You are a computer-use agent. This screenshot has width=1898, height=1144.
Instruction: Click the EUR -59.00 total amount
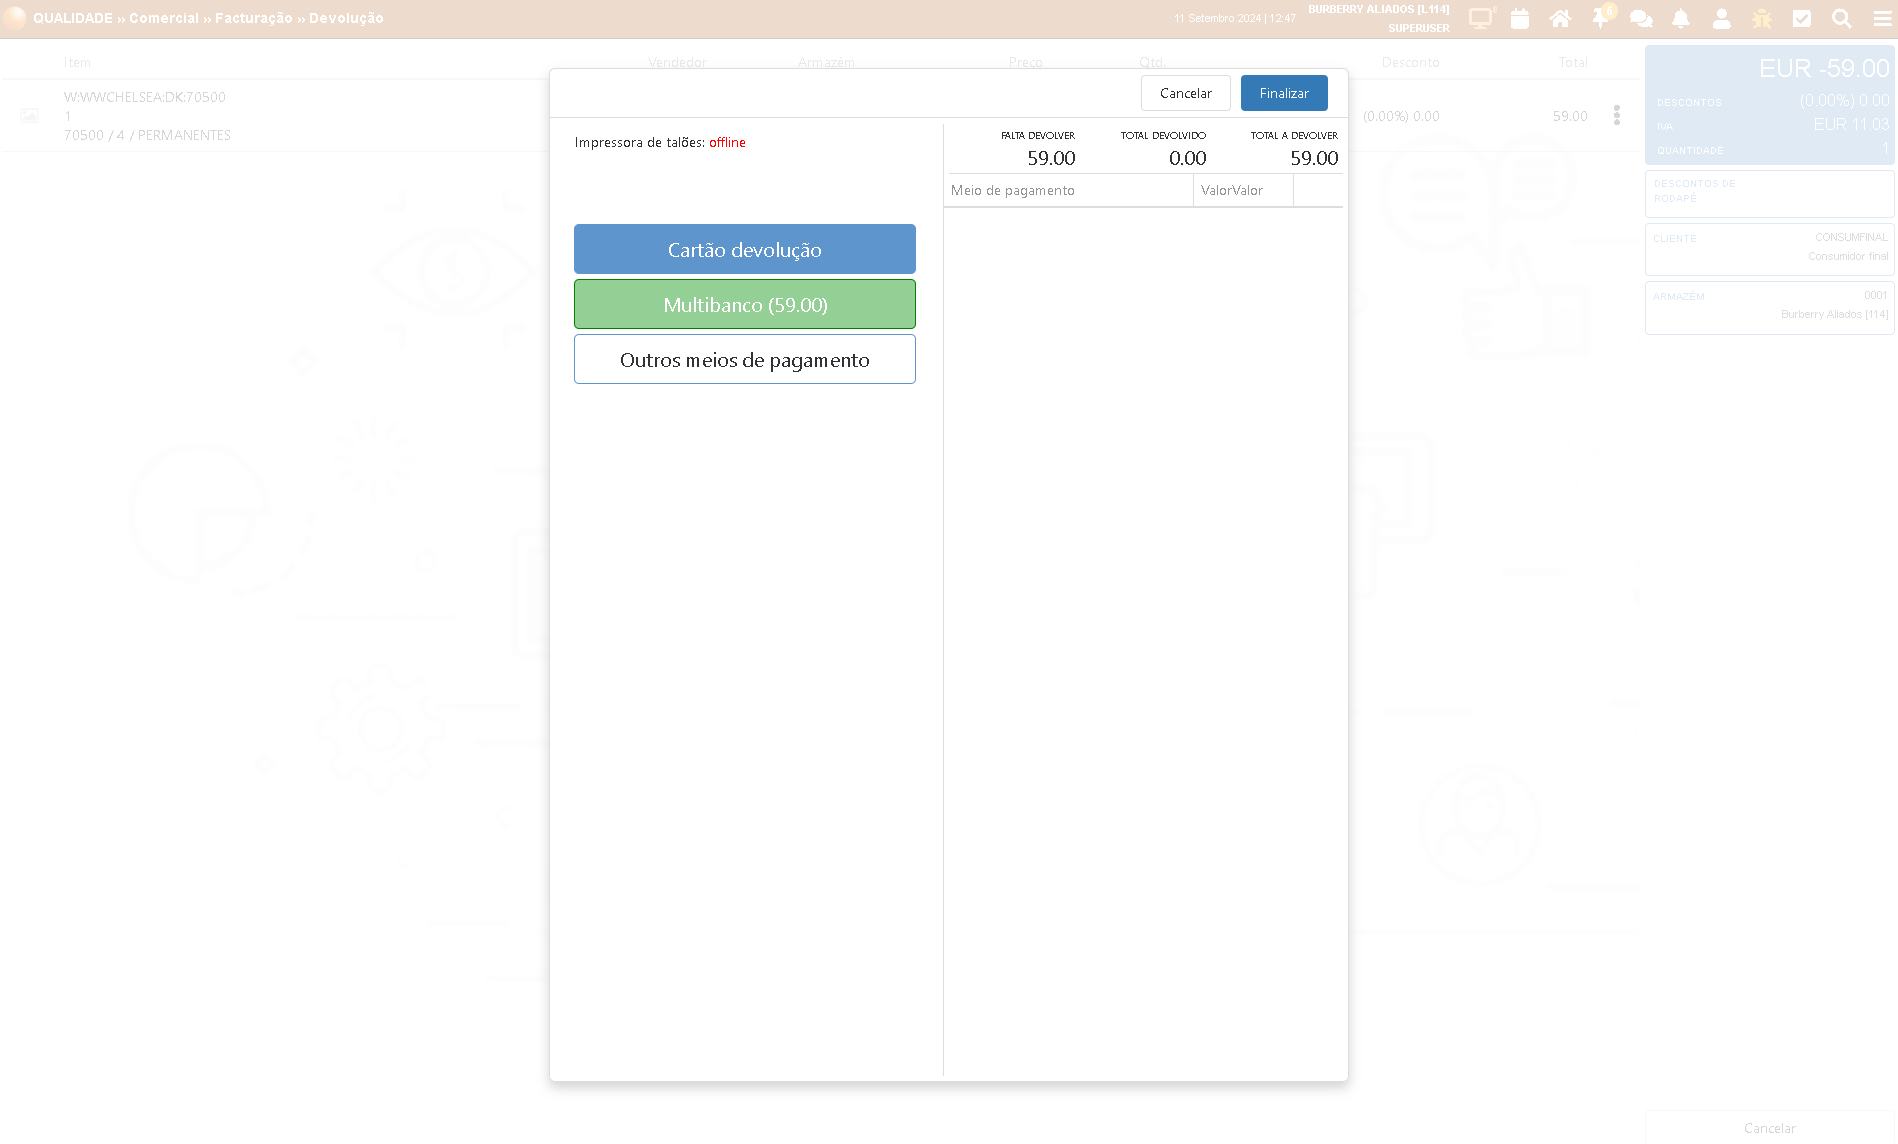[1824, 68]
